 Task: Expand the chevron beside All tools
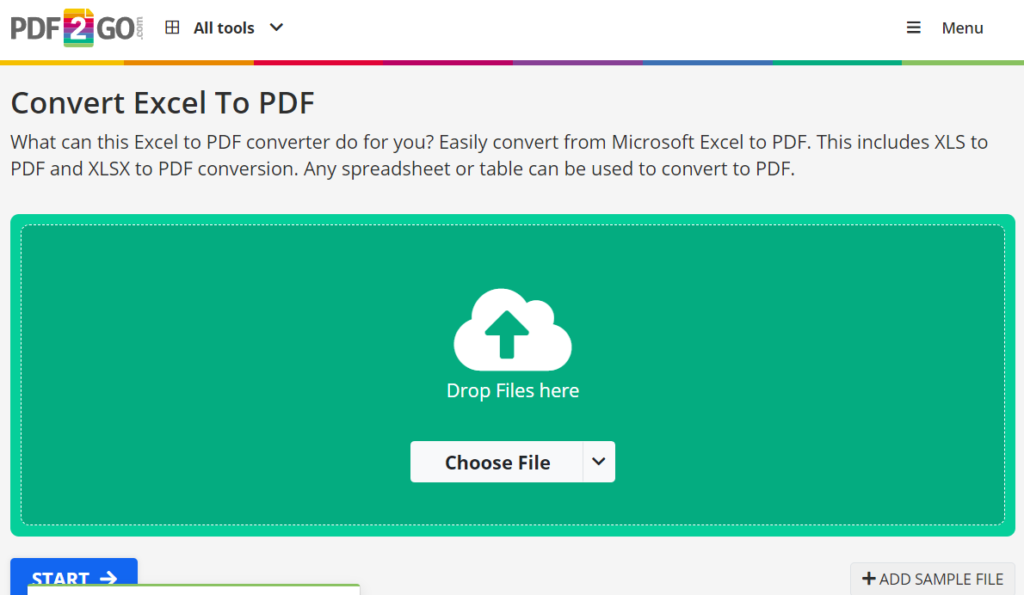point(275,28)
